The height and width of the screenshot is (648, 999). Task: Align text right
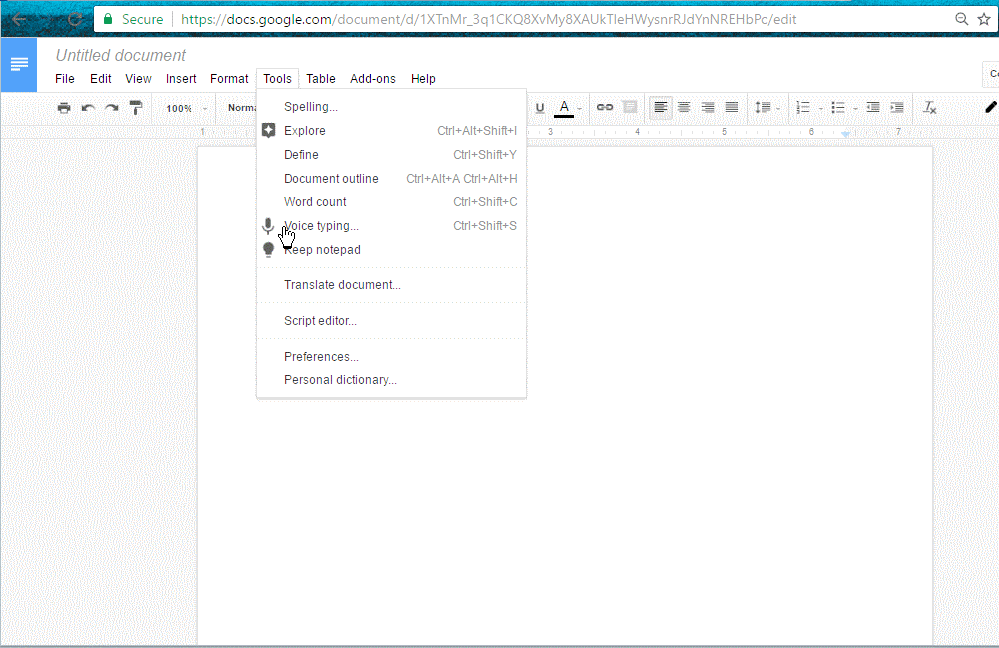[708, 107]
